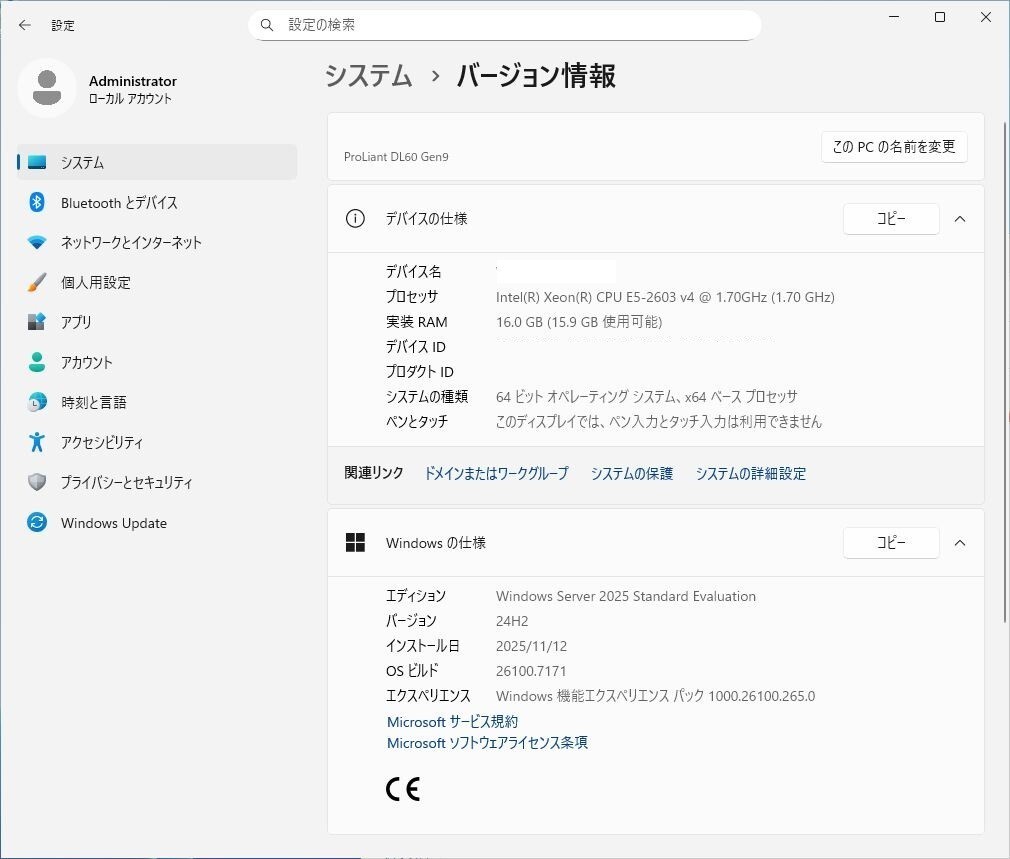Screen dimensions: 1010x859
Task: Open システムの詳細設定 link
Action: pyautogui.click(x=750, y=474)
